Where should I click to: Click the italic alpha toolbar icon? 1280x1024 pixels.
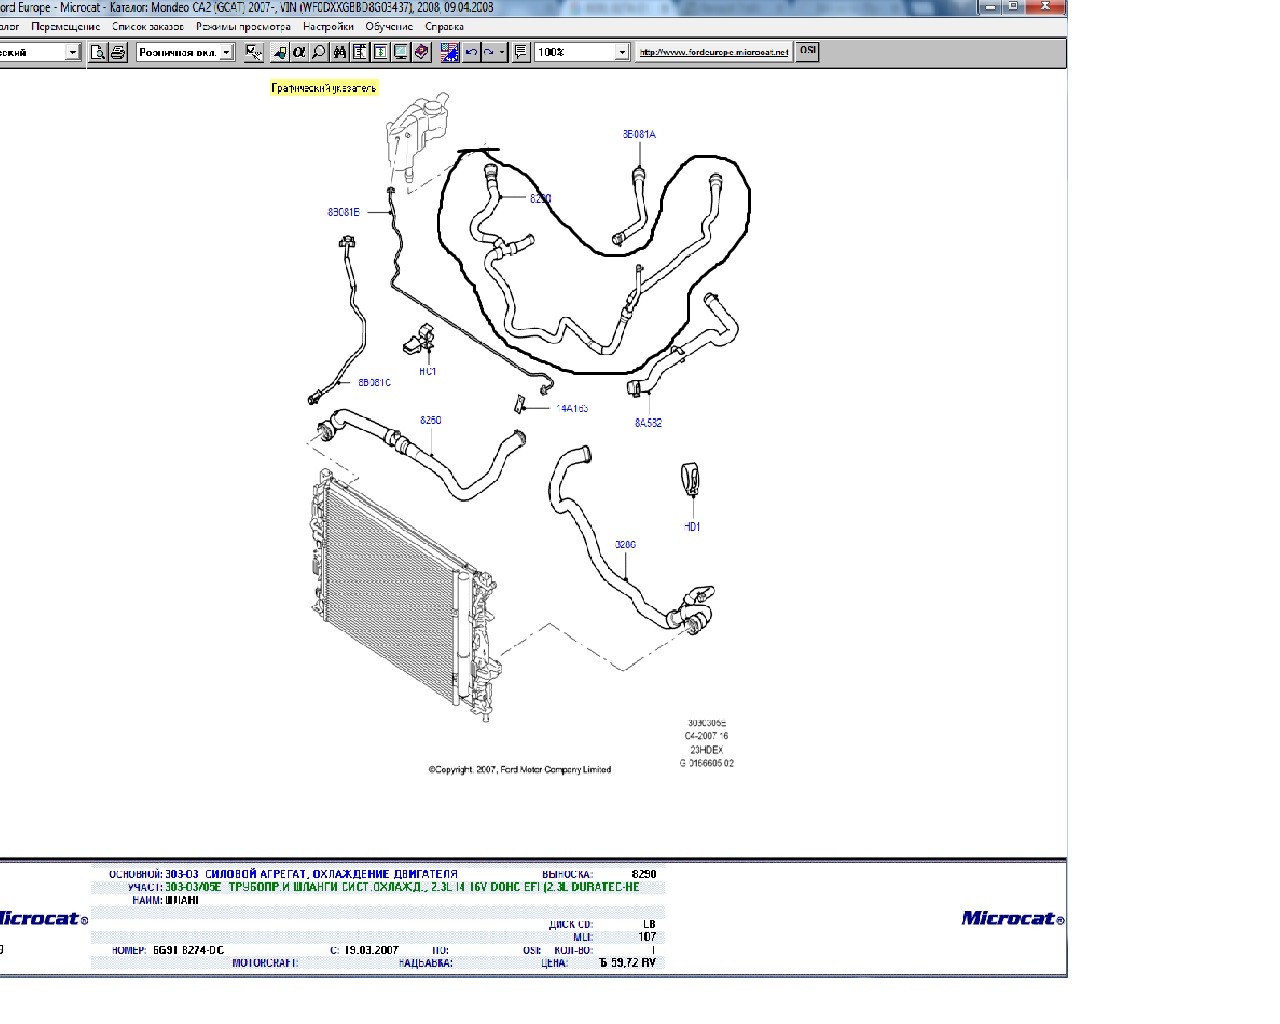point(299,52)
